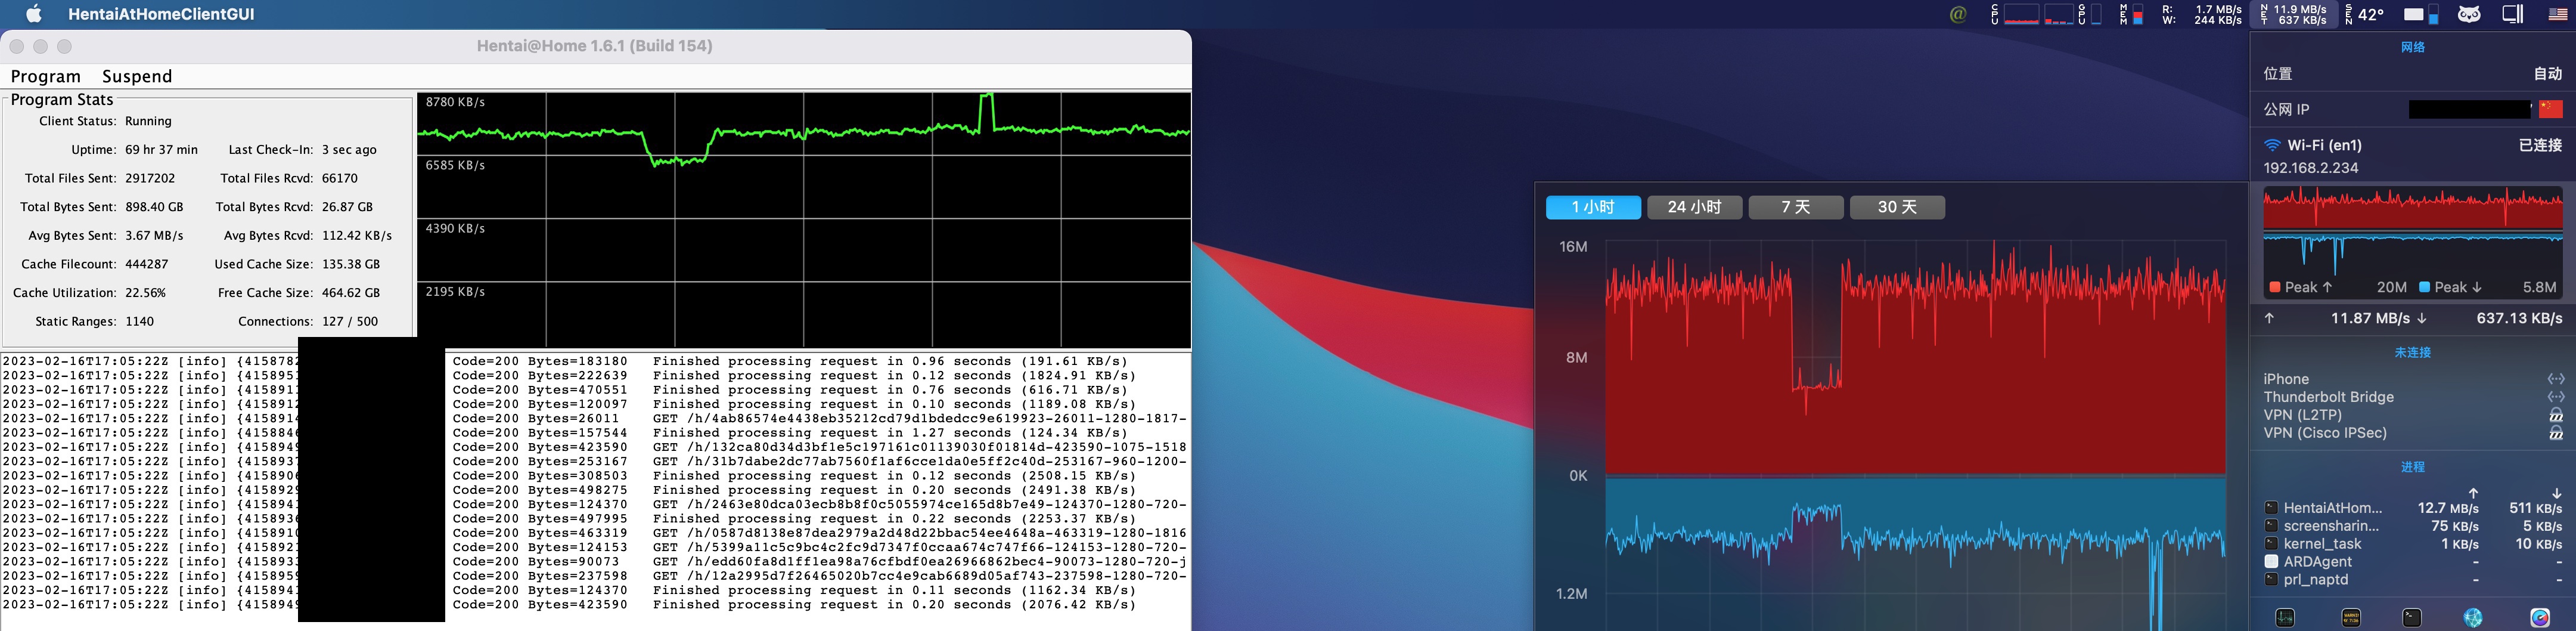The width and height of the screenshot is (2576, 631).
Task: Click the download arrow column header in 进程
Action: (x=2557, y=493)
